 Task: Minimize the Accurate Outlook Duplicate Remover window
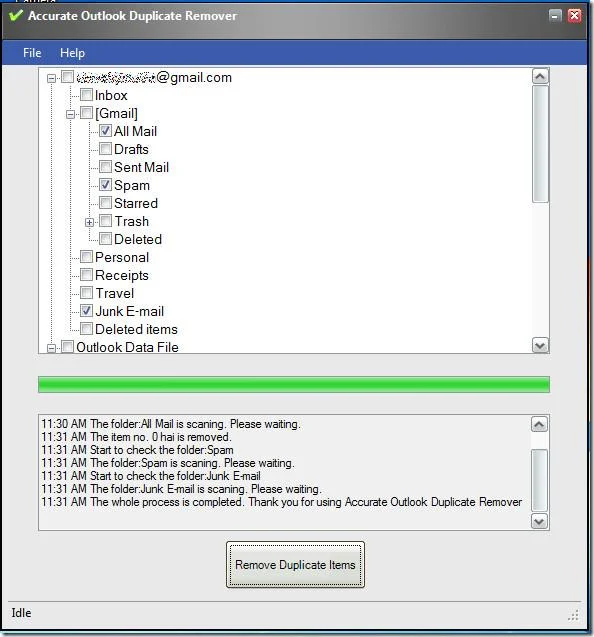pos(555,16)
